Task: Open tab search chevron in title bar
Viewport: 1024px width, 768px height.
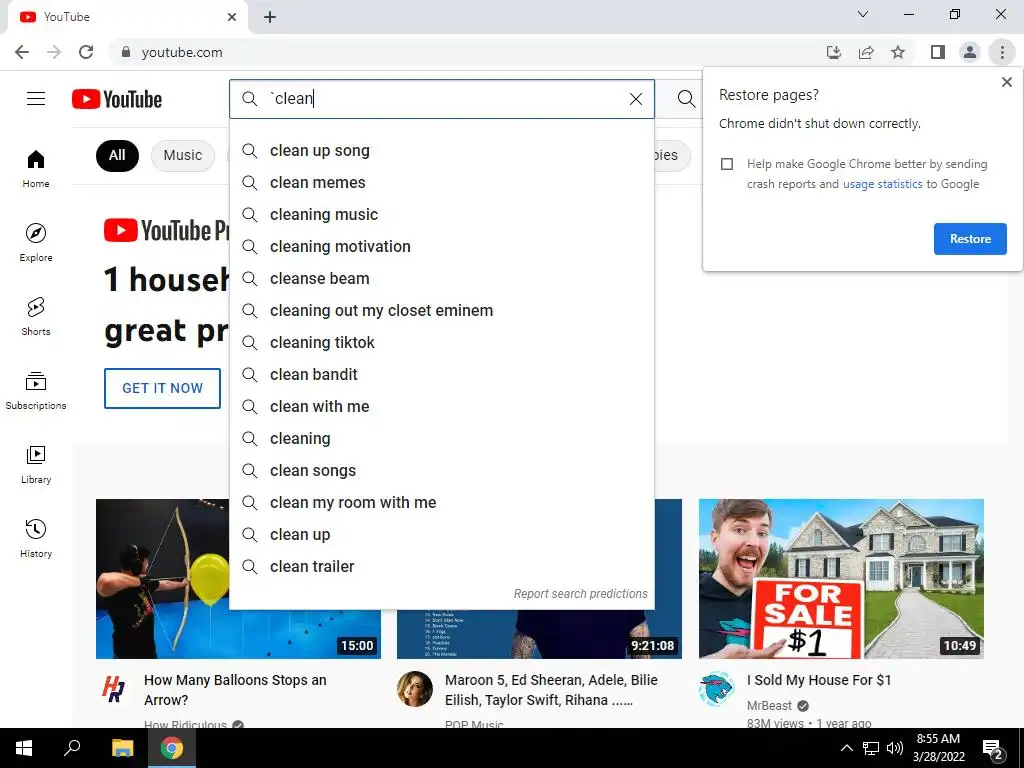Action: click(x=863, y=14)
